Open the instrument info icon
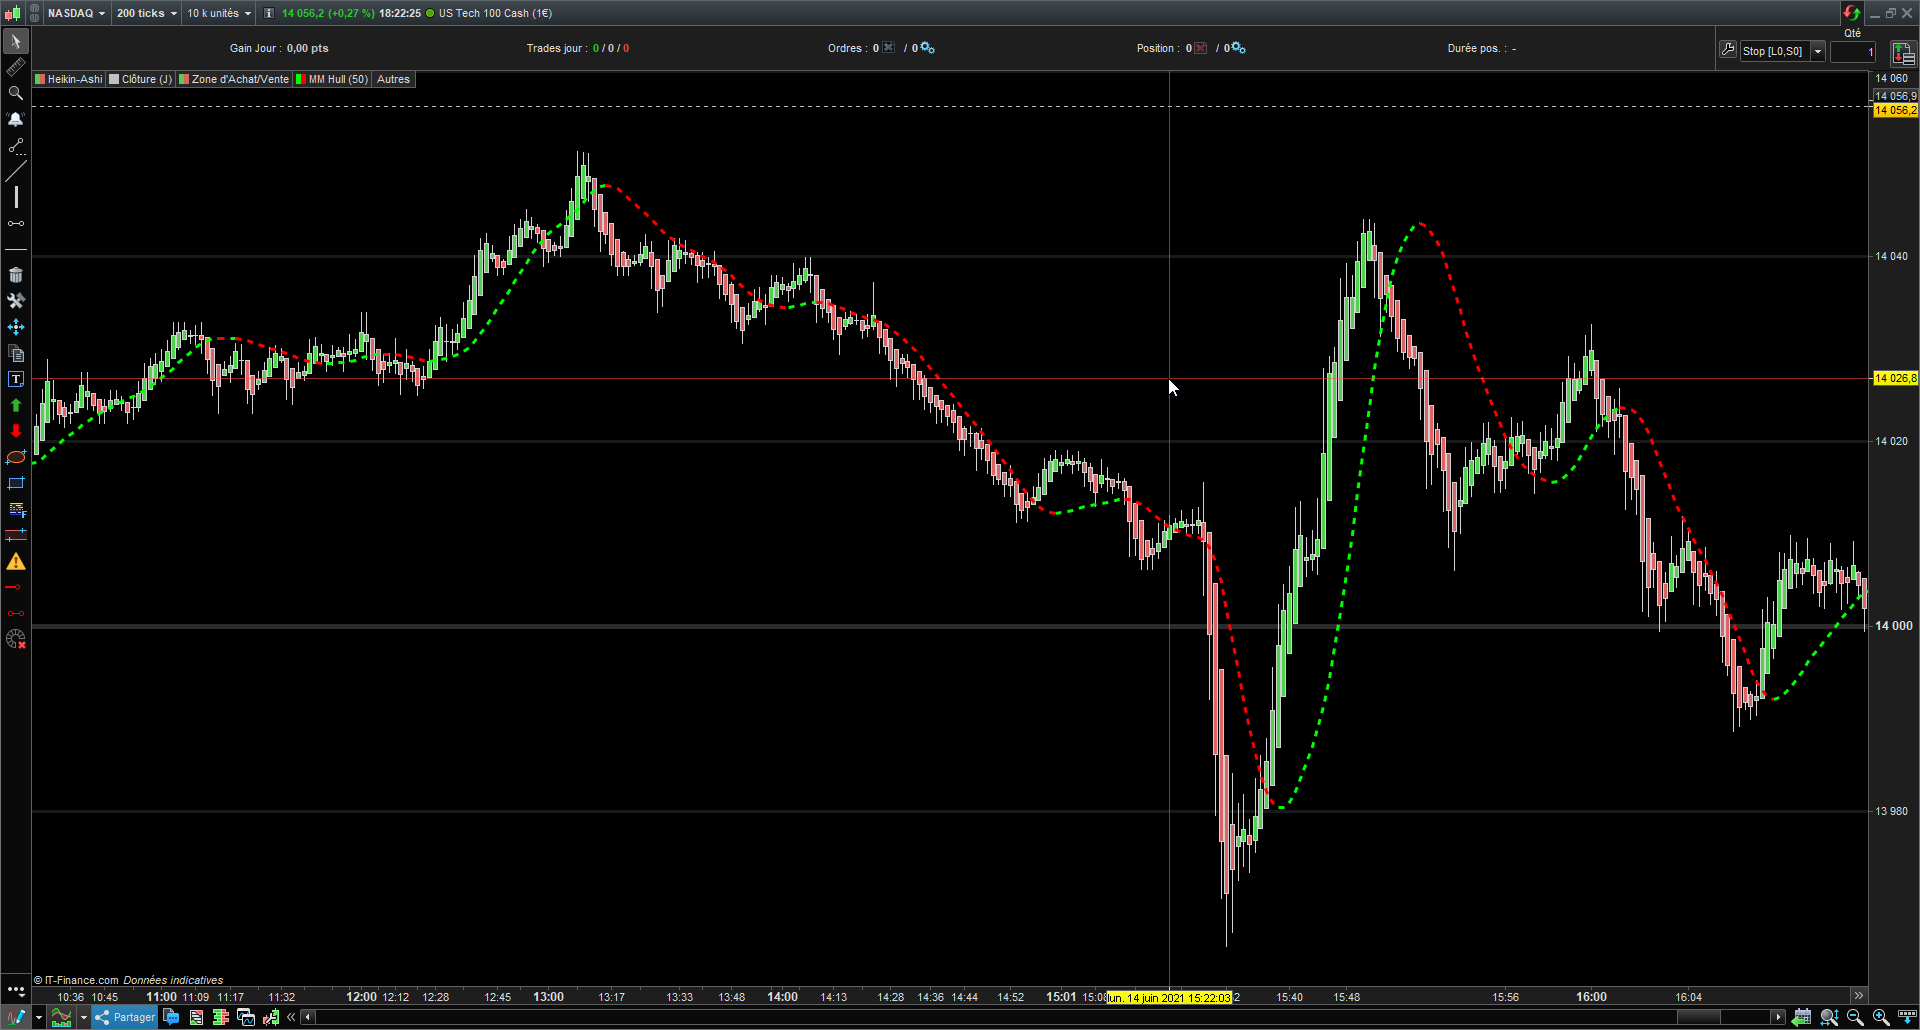This screenshot has width=1920, height=1030. coord(268,13)
